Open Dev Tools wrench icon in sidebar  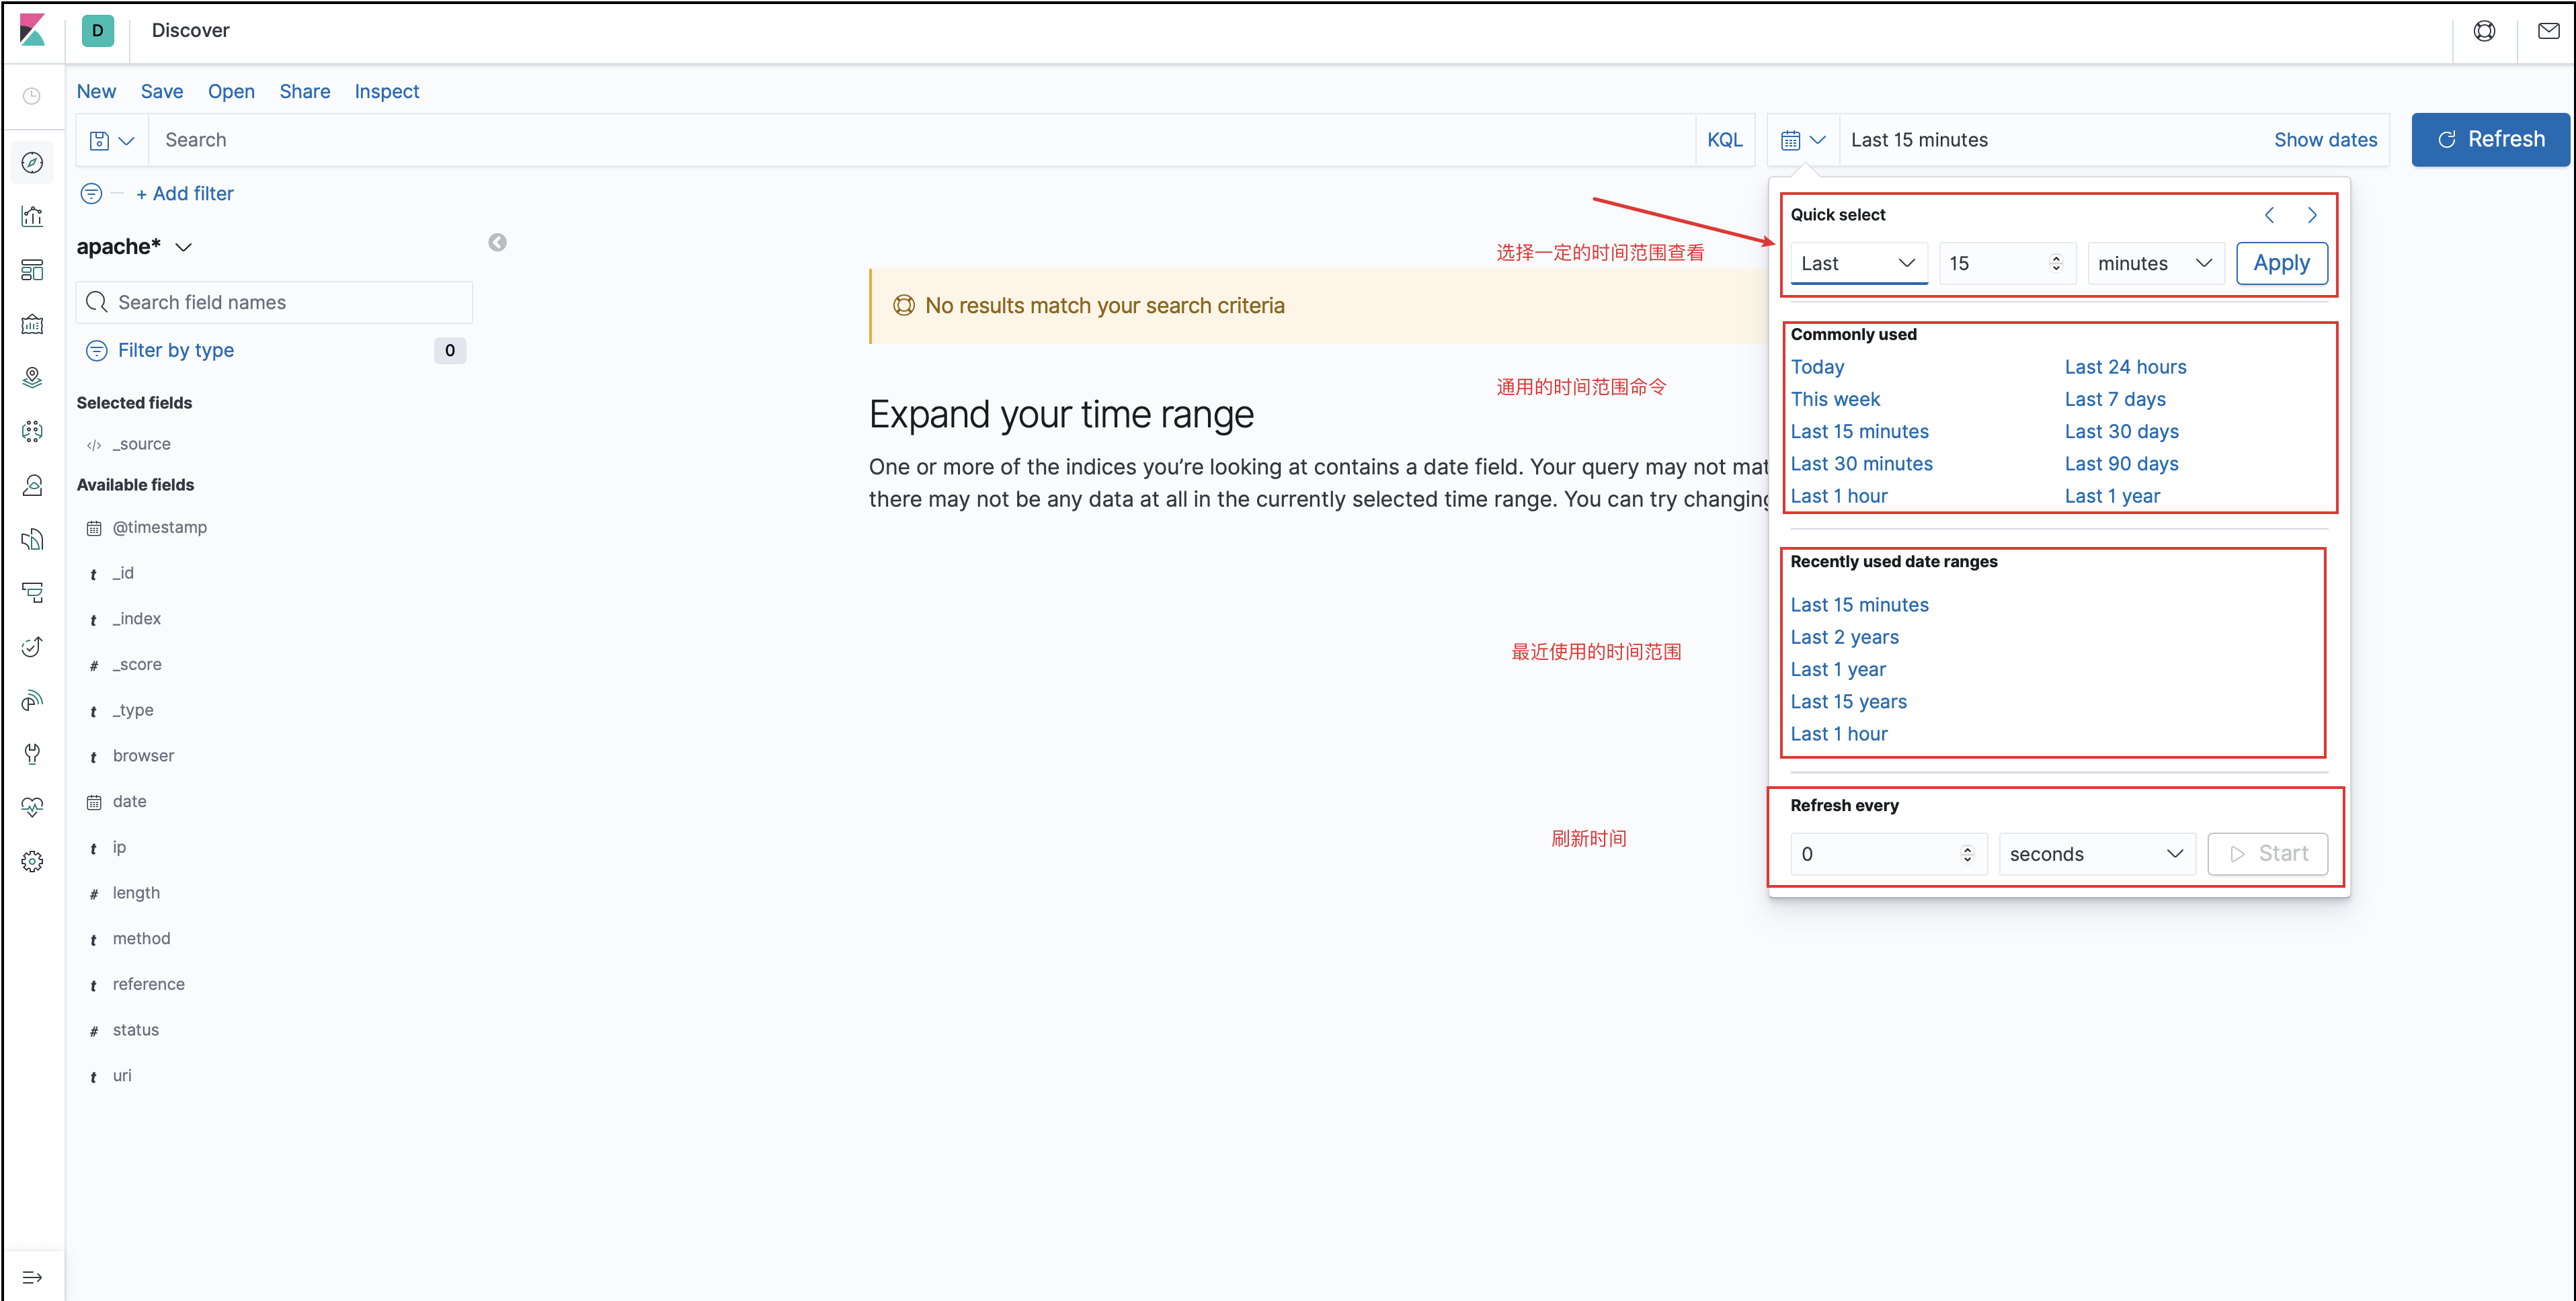(x=32, y=753)
